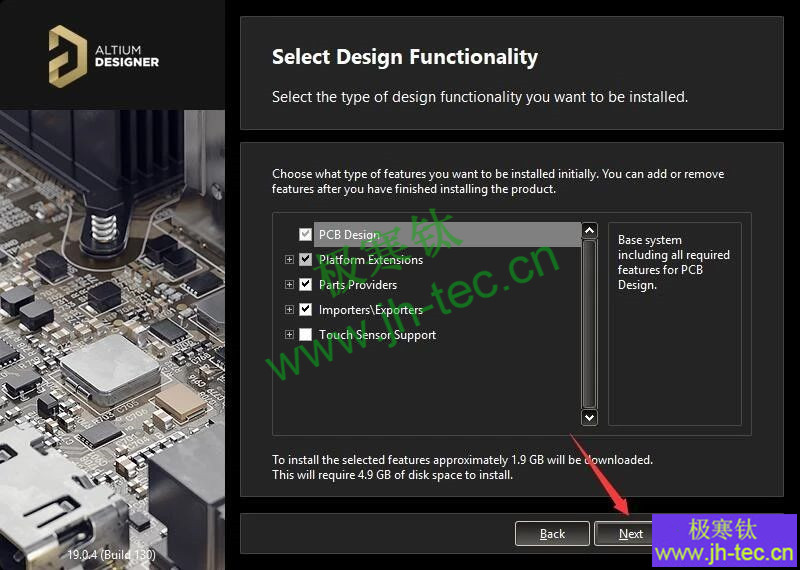Uncheck the Platform Extensions checkbox
The image size is (800, 570).
coord(305,259)
